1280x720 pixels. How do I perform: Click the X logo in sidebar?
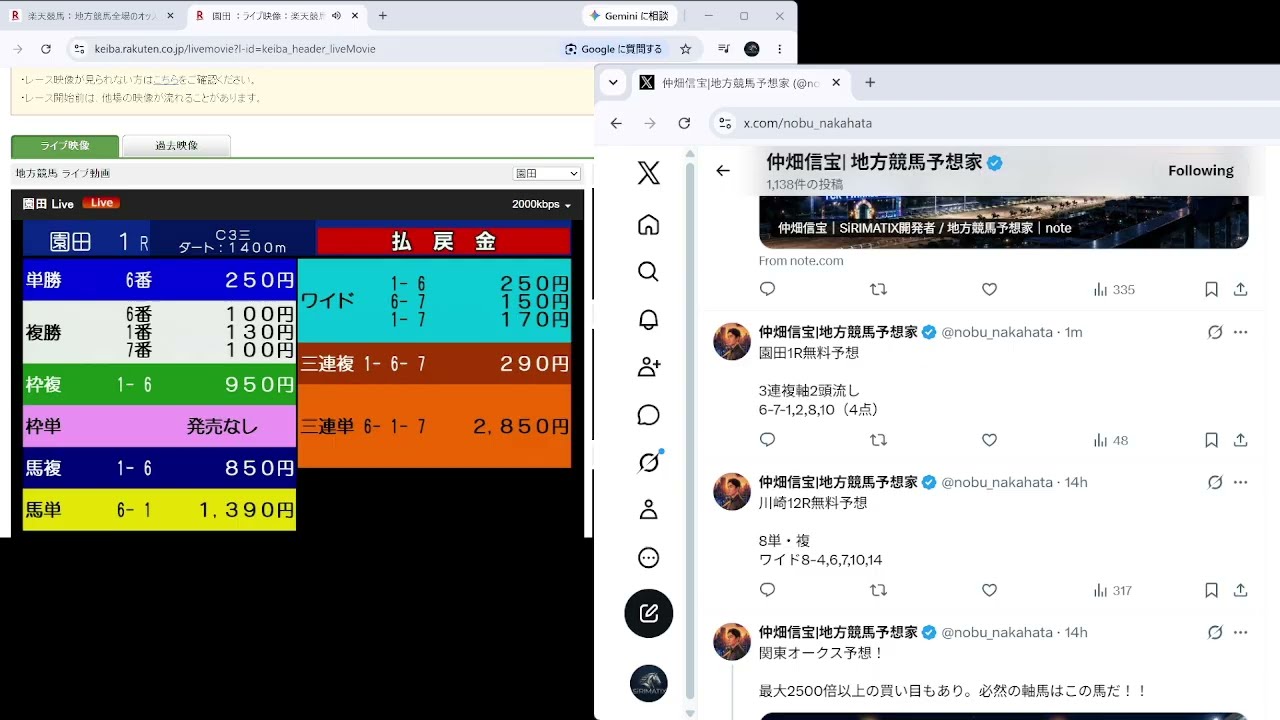click(648, 173)
